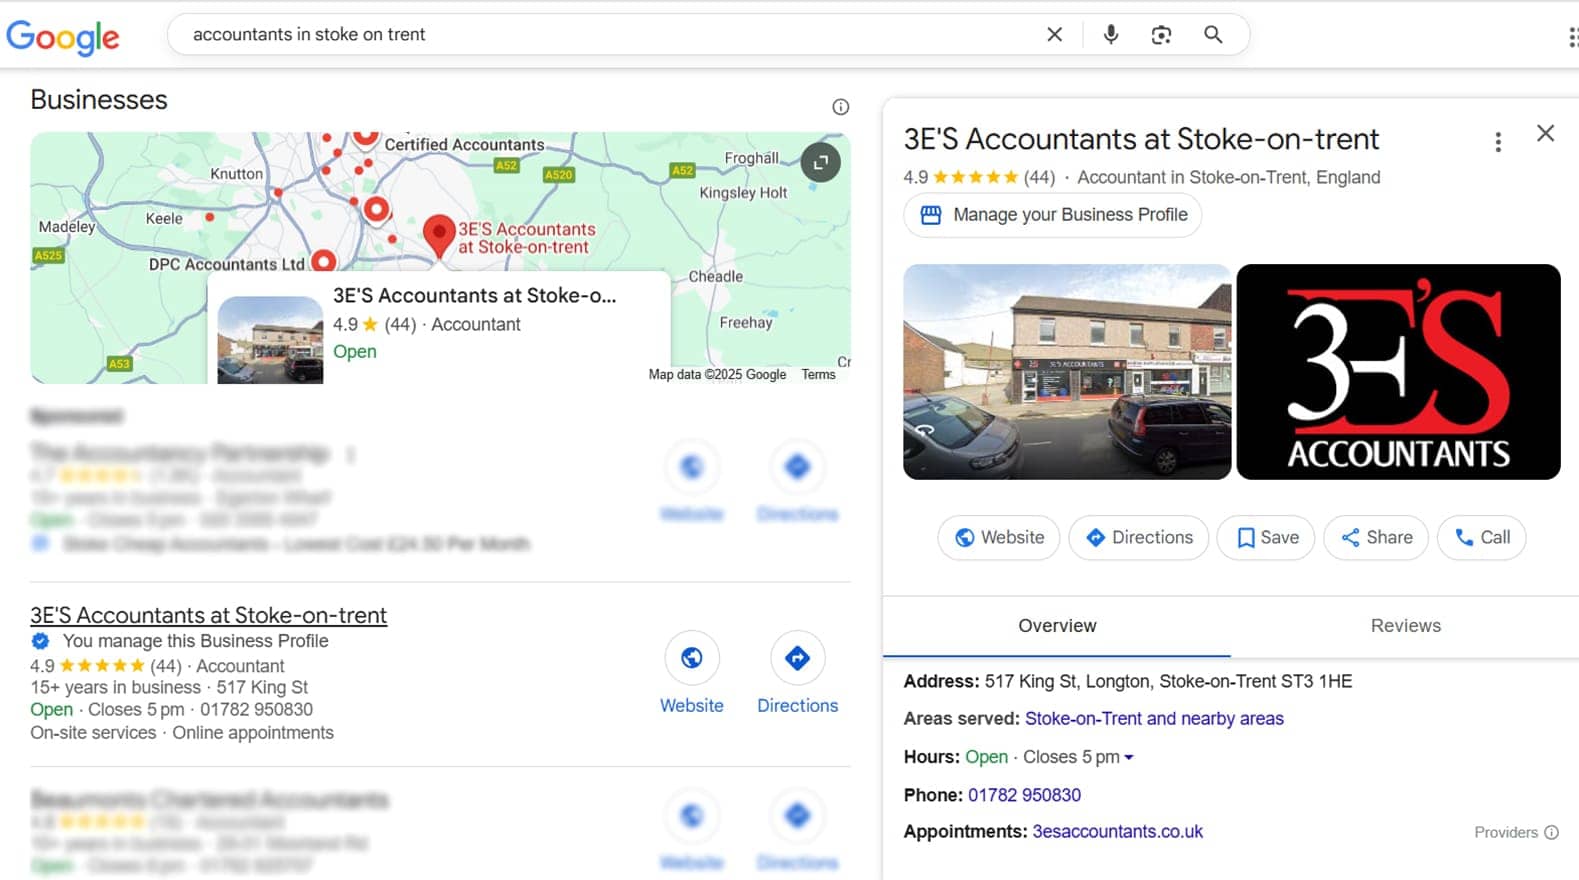Viewport: 1579px width, 880px height.
Task: Expand the opening hours dropdown arrow
Action: coord(1129,758)
